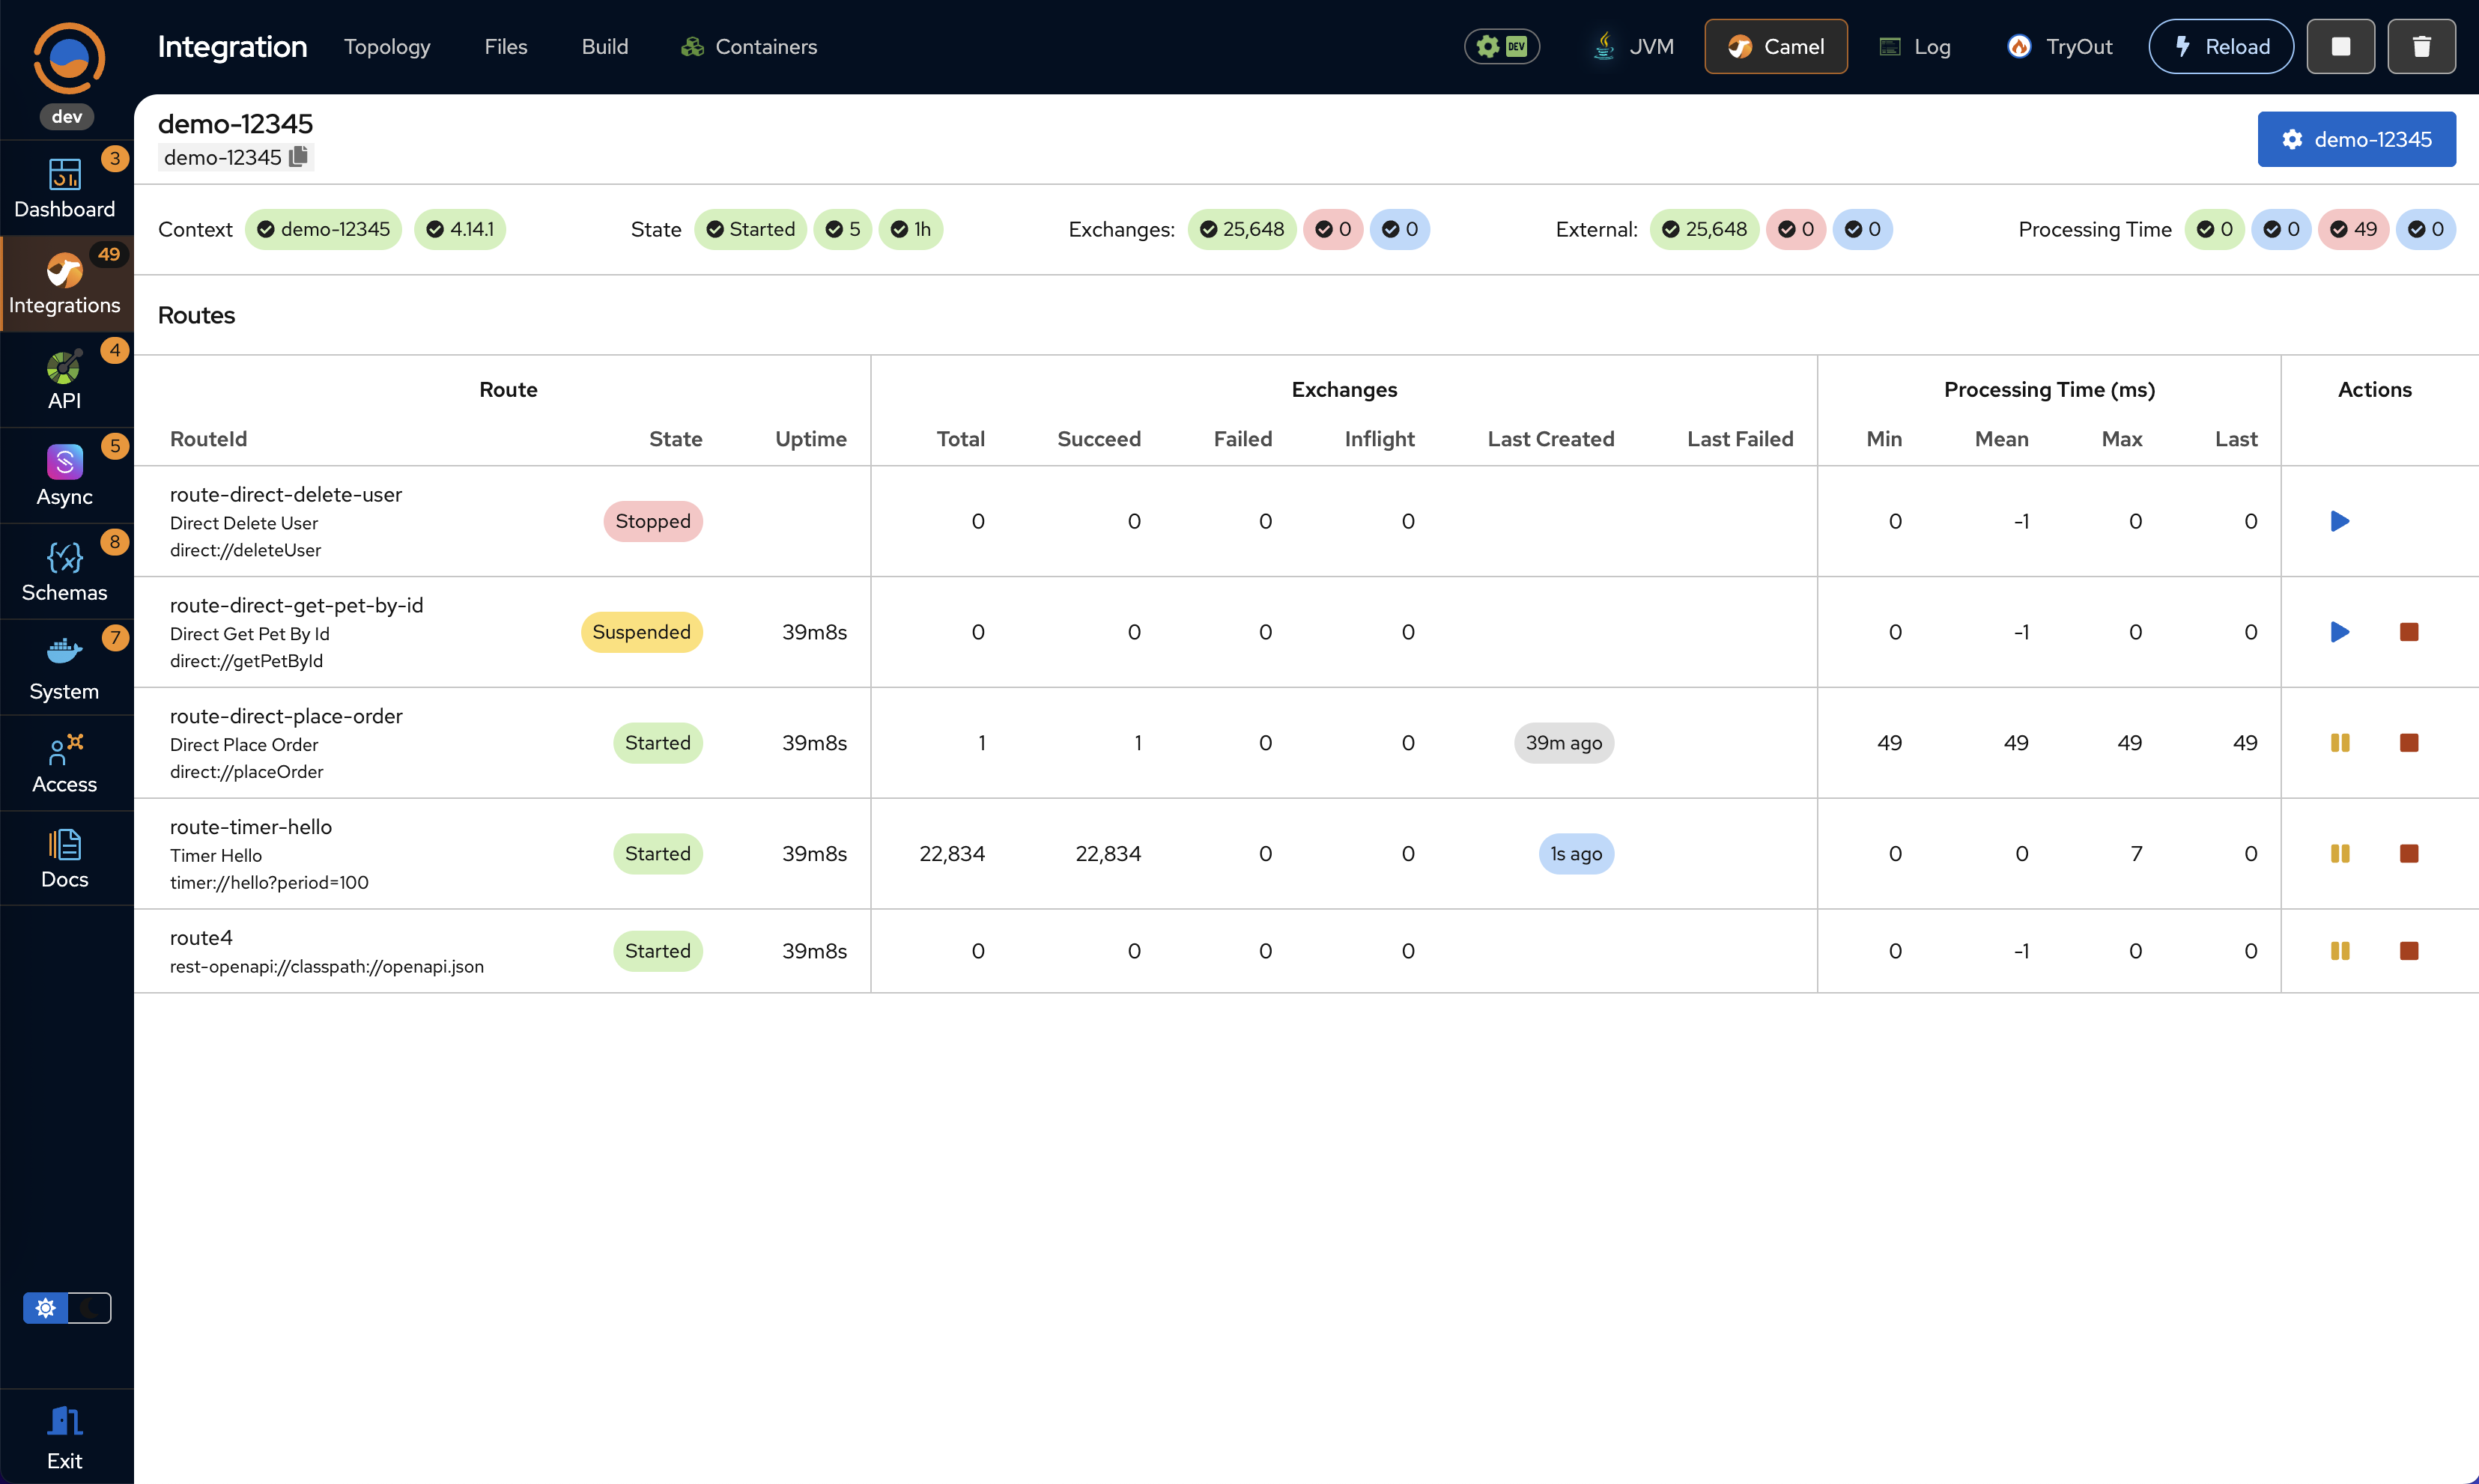Open the Dashboard panel
Image resolution: width=2479 pixels, height=1484 pixels.
pos(65,187)
